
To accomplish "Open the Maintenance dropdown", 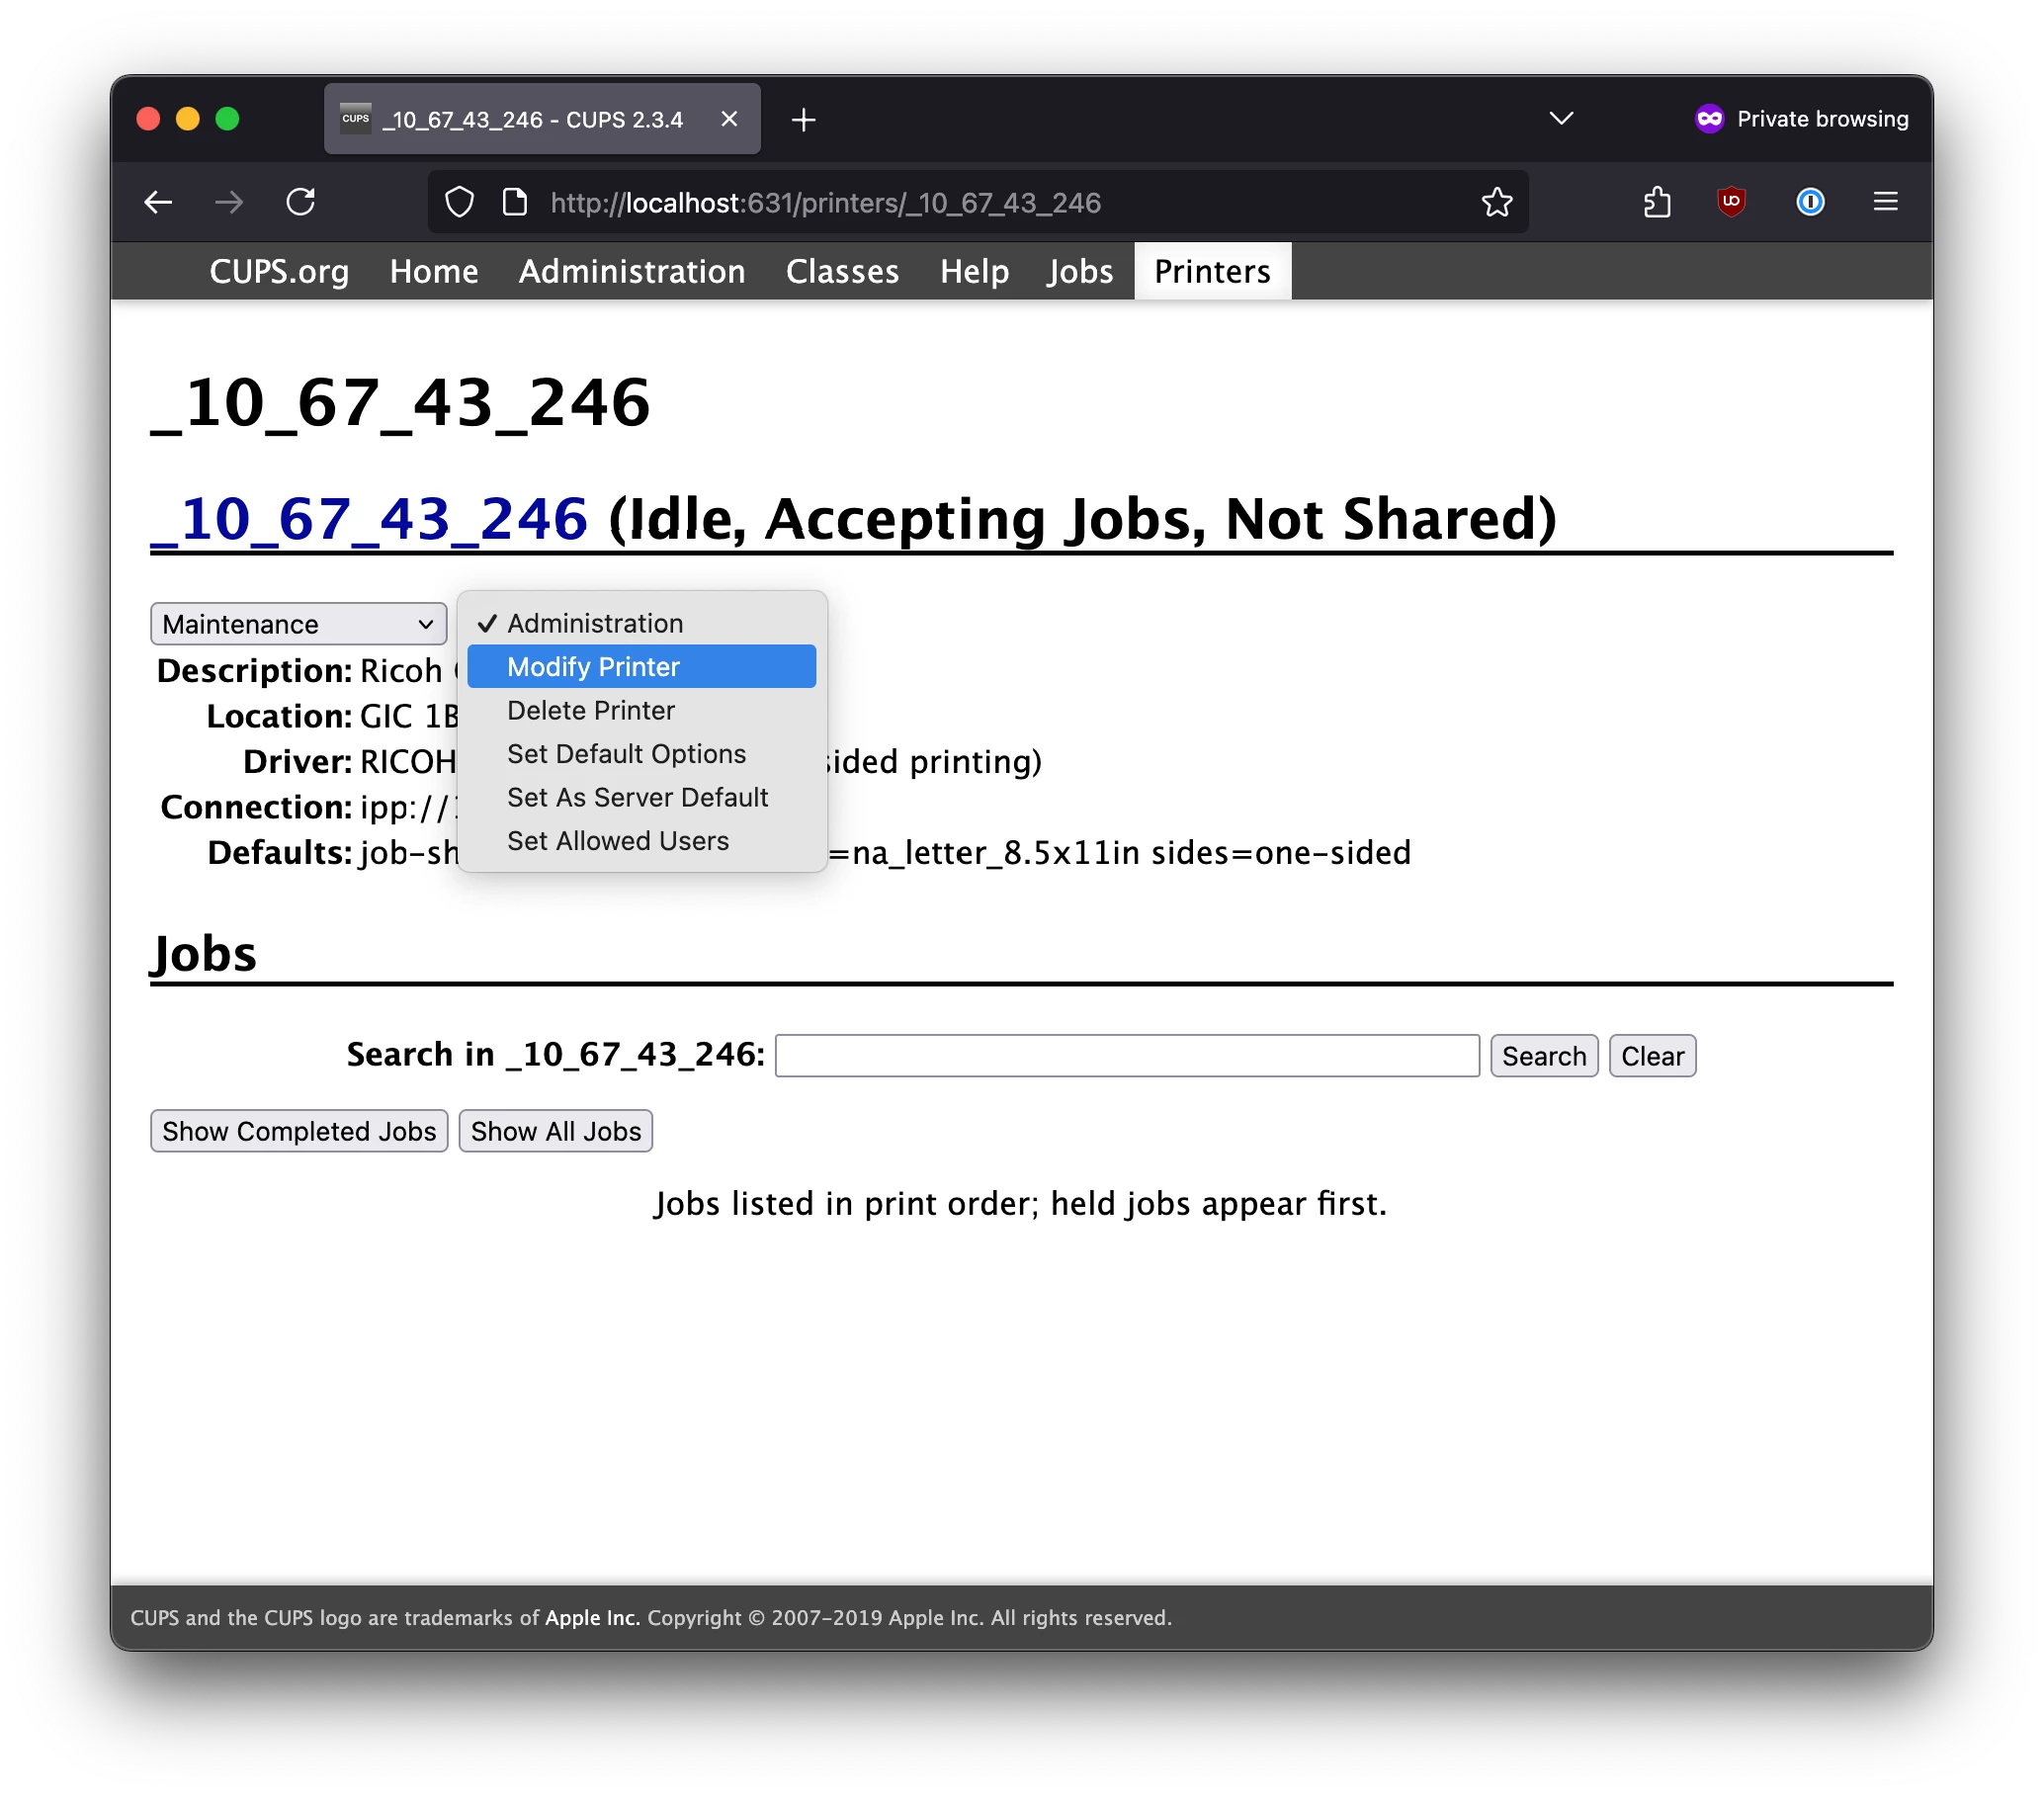I will (298, 624).
